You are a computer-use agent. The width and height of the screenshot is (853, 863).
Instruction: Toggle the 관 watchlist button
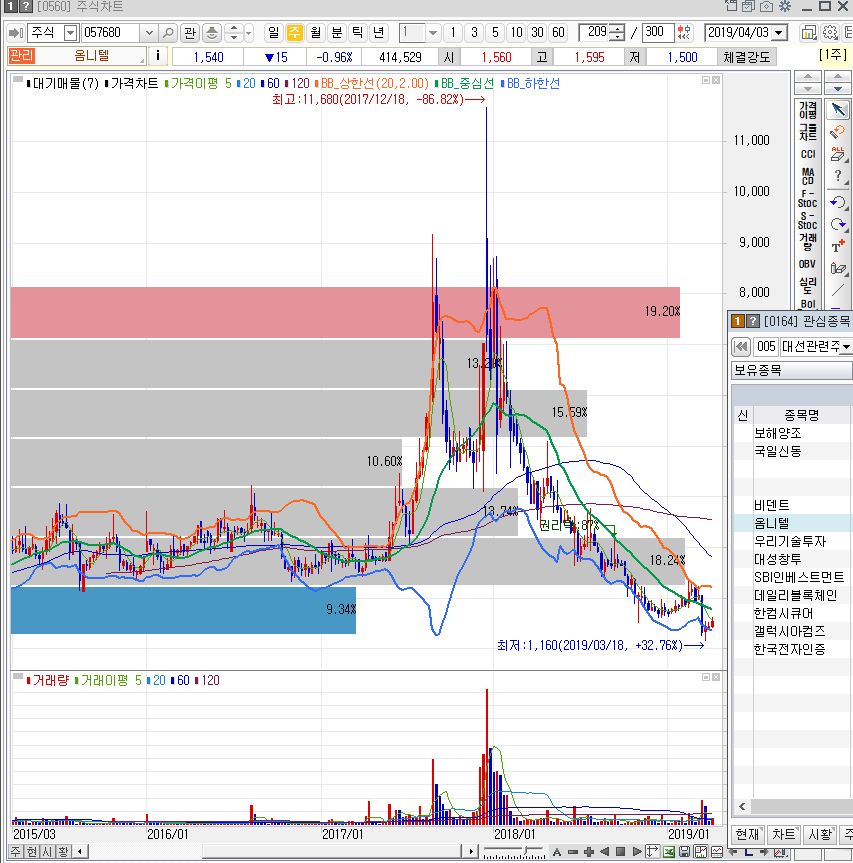click(190, 32)
